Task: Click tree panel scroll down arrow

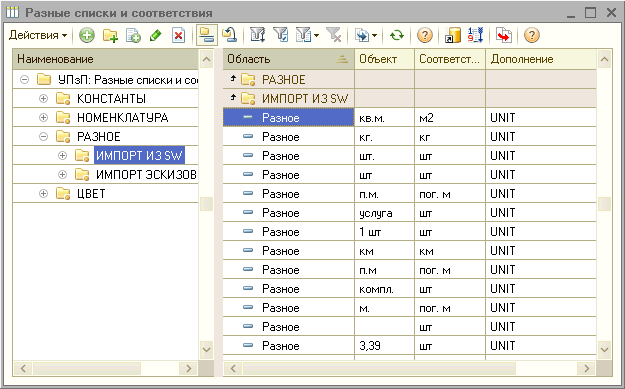Action: pyautogui.click(x=206, y=350)
